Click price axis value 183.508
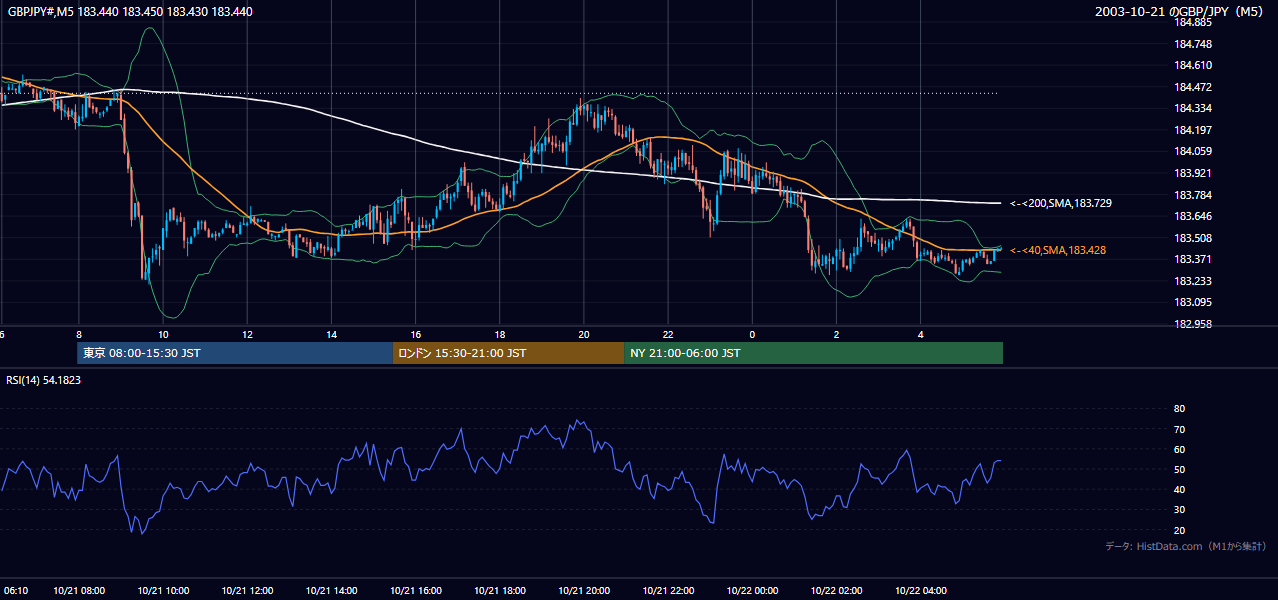Screen dimensions: 1278x600 (x=1193, y=238)
